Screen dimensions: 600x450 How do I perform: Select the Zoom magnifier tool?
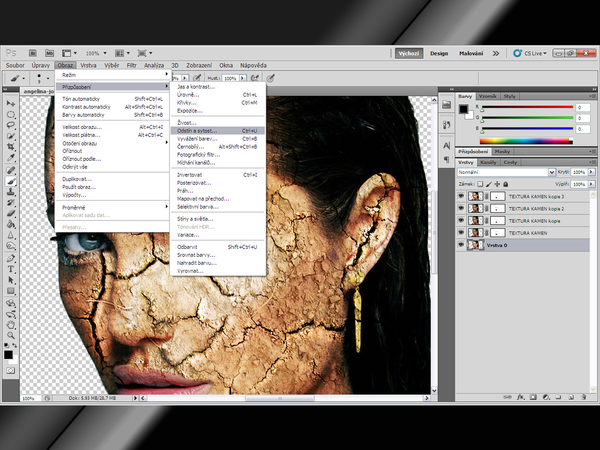10,334
